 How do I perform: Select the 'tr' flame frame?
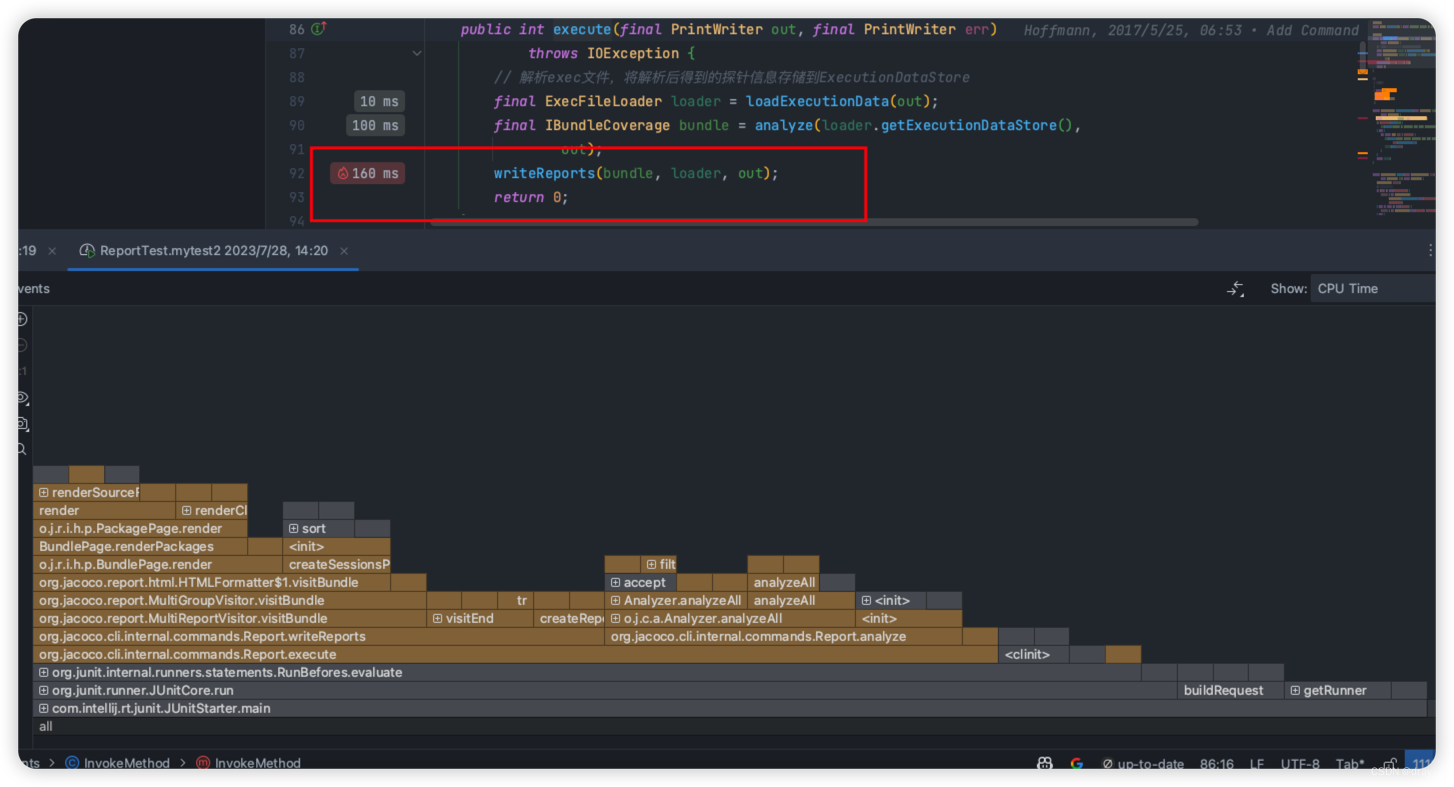coord(516,601)
